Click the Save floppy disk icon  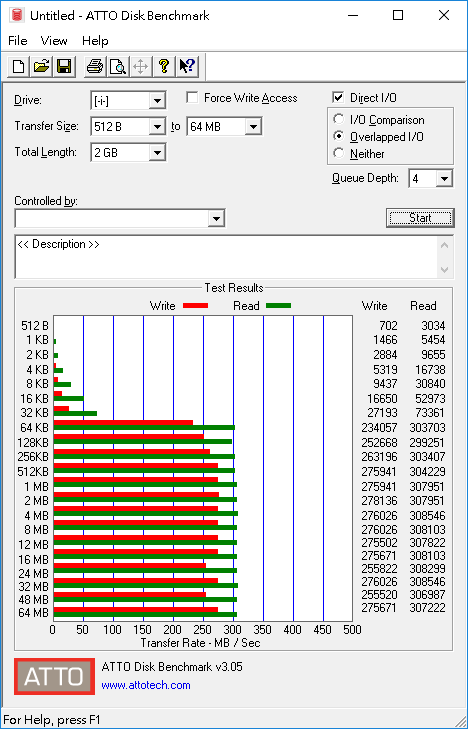click(64, 66)
